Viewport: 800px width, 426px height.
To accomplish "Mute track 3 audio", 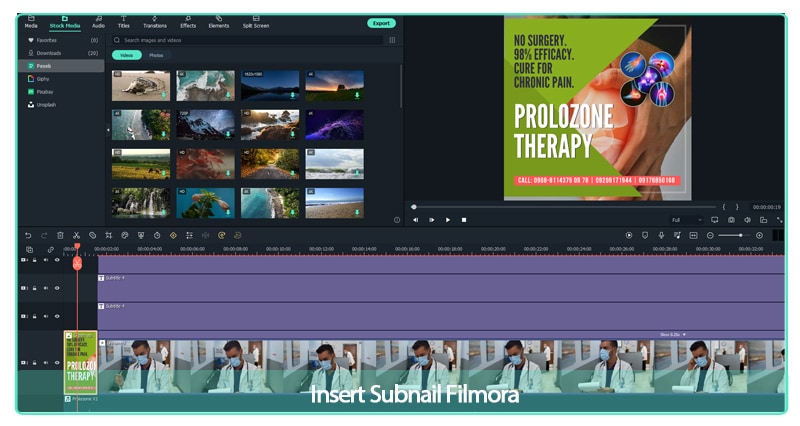I will pyautogui.click(x=46, y=288).
